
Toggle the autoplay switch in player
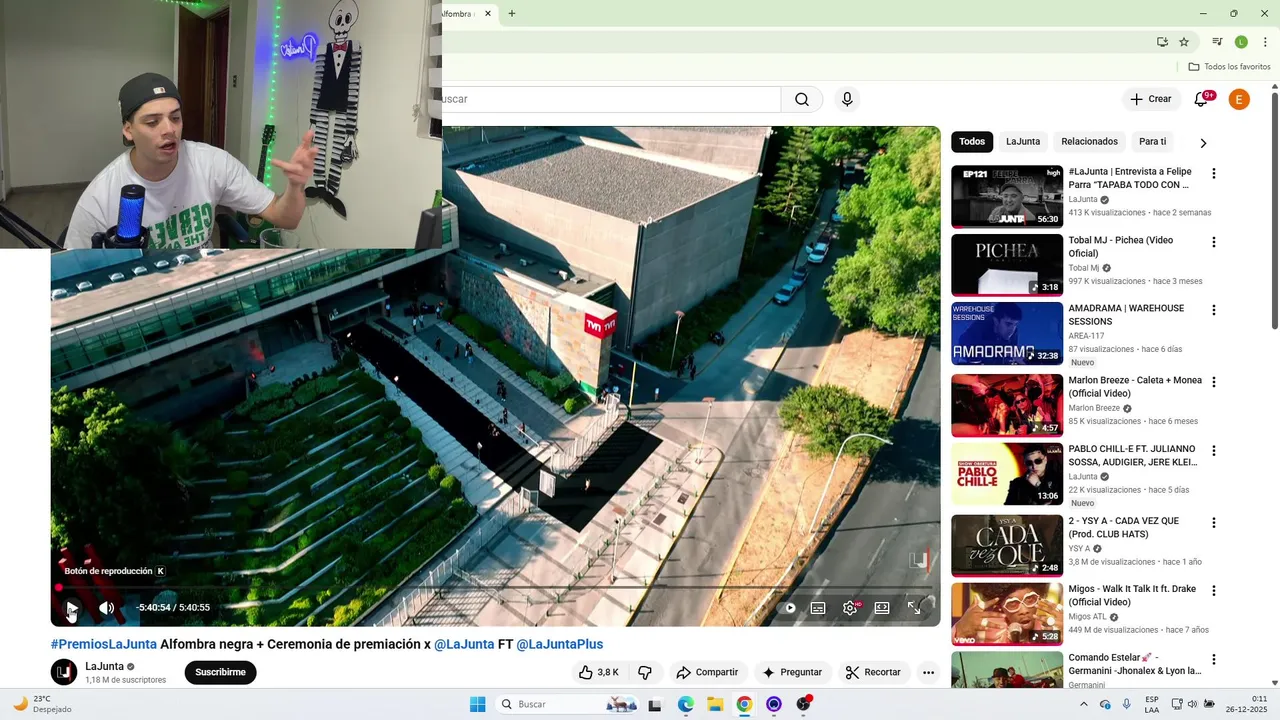[788, 607]
